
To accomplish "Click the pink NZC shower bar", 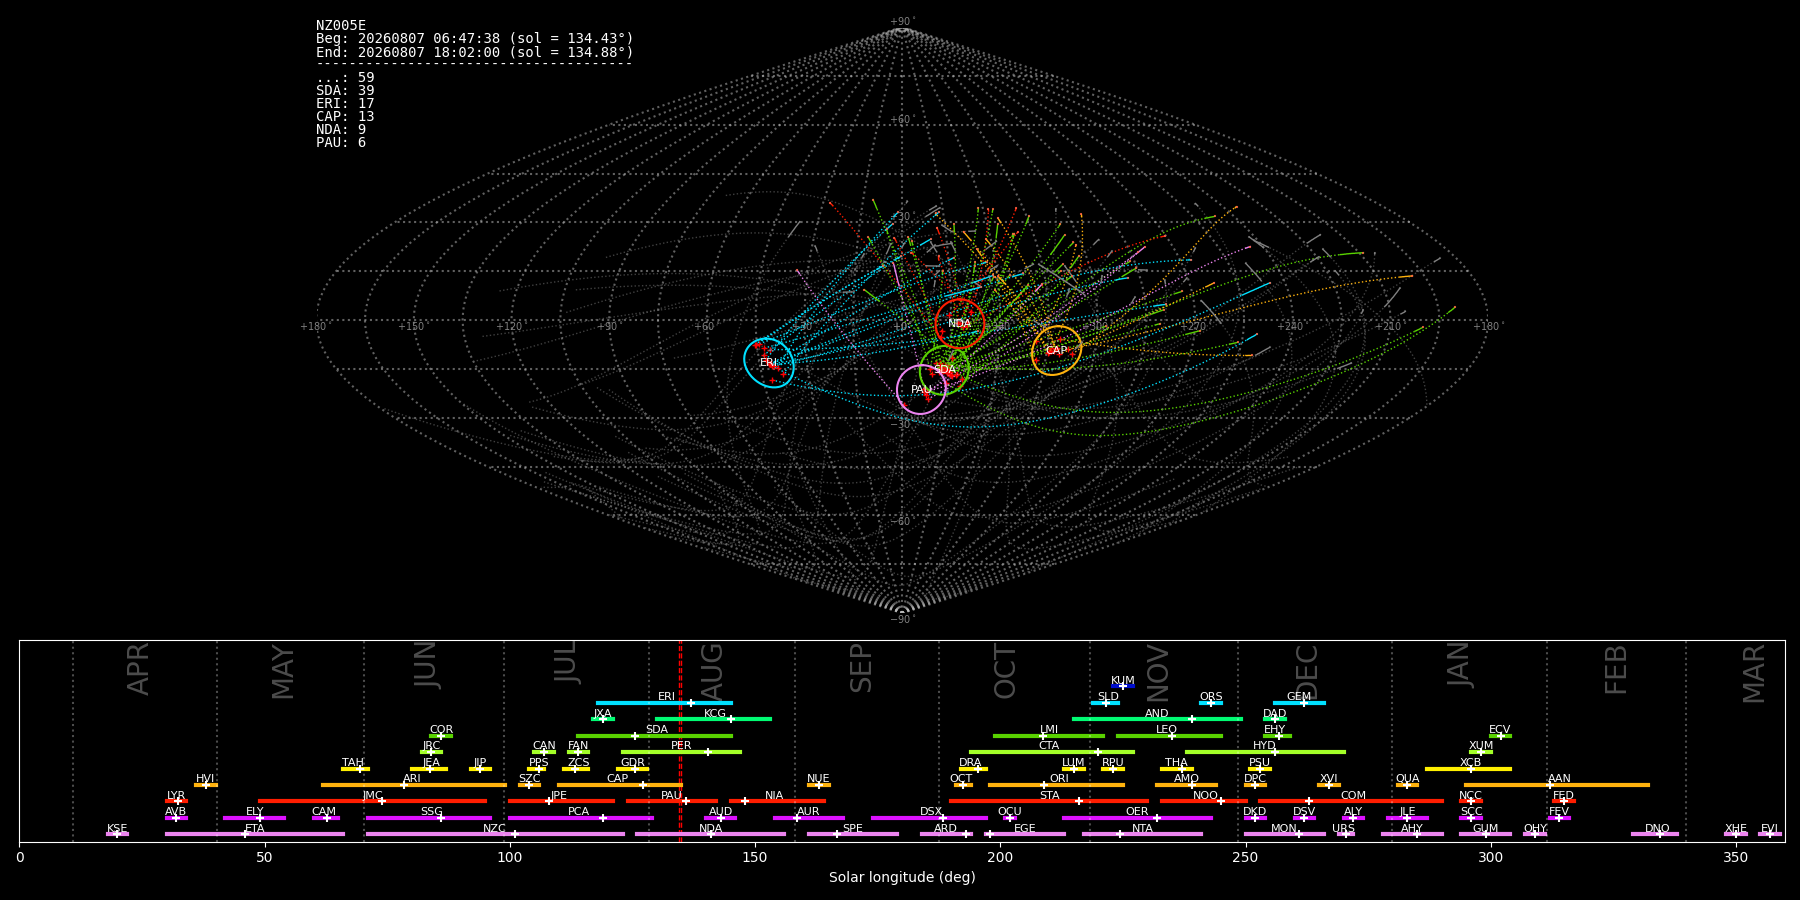I will (x=495, y=834).
